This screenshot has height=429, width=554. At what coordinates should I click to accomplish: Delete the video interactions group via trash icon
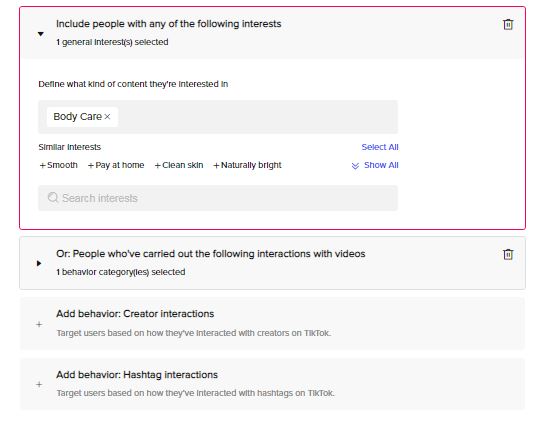click(508, 254)
